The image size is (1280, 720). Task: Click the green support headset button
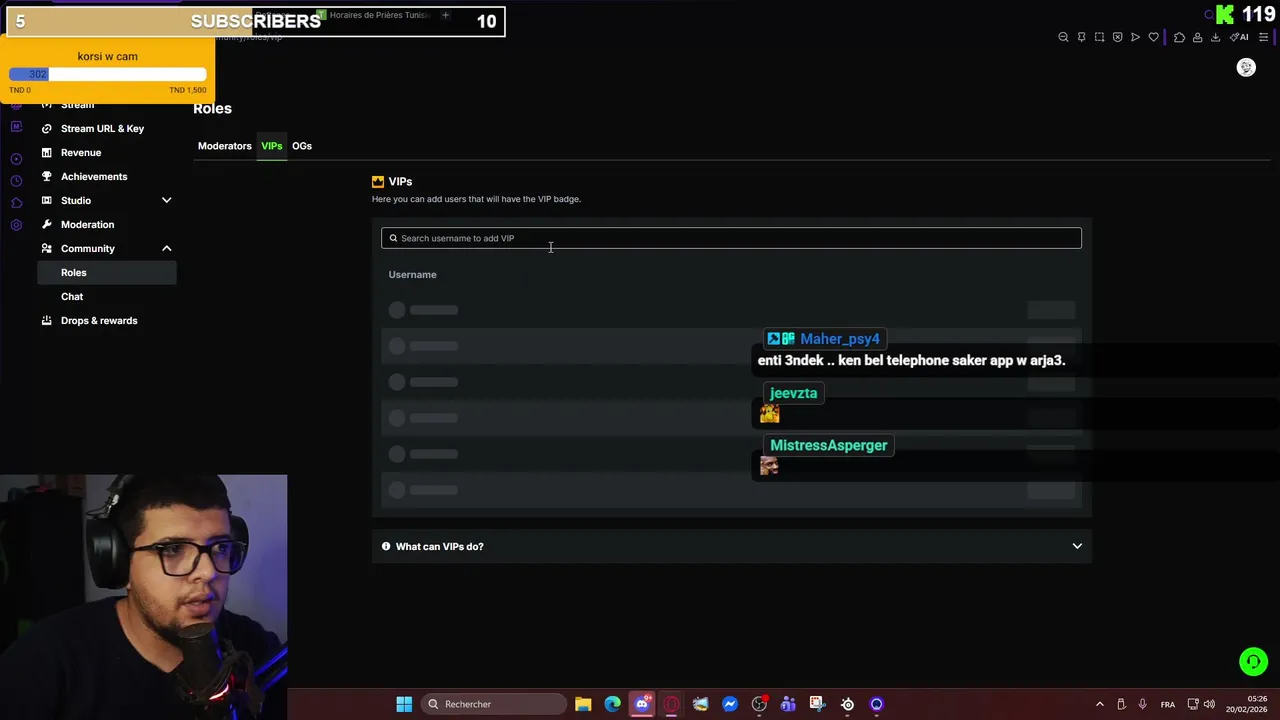point(1253,662)
